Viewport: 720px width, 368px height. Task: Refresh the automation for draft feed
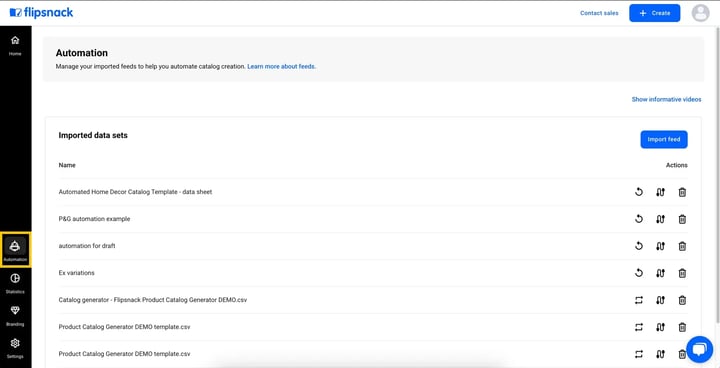point(638,246)
